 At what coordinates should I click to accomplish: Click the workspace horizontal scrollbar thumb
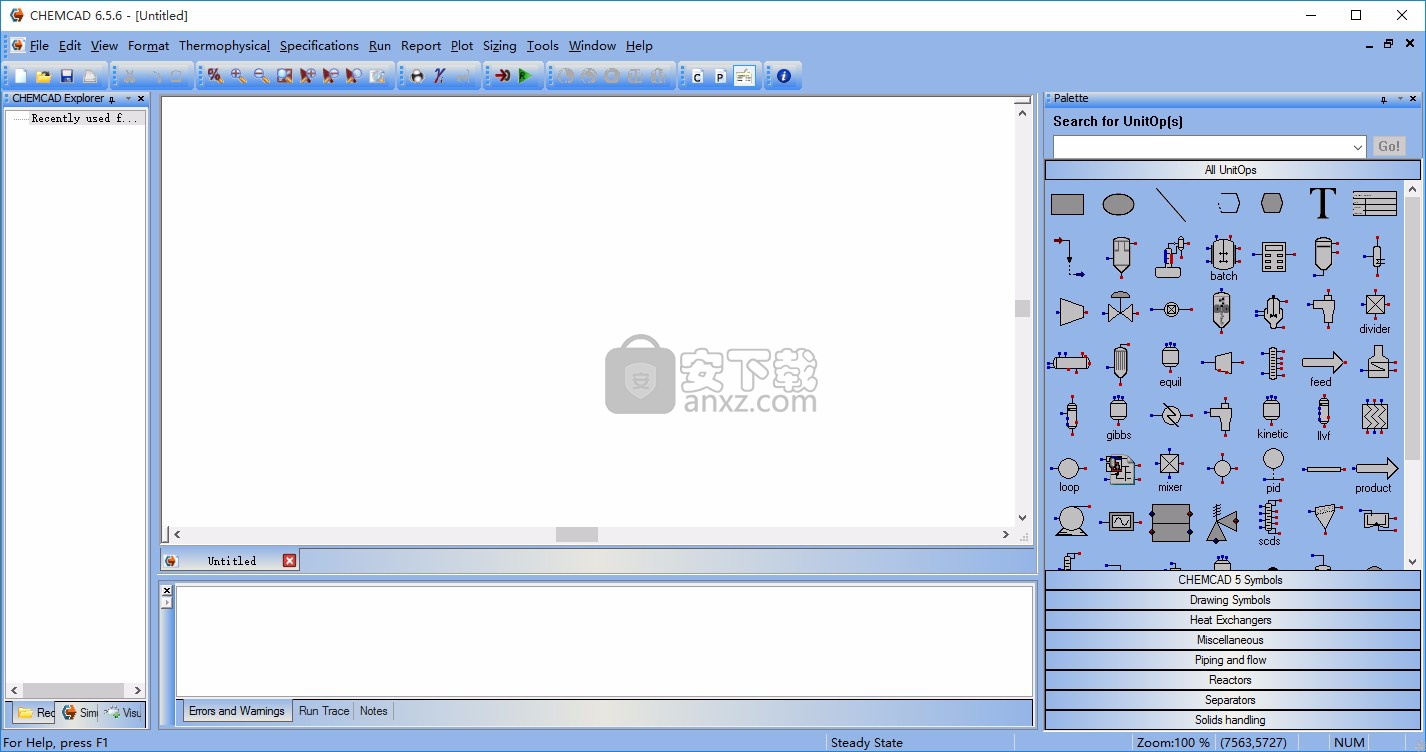(577, 535)
